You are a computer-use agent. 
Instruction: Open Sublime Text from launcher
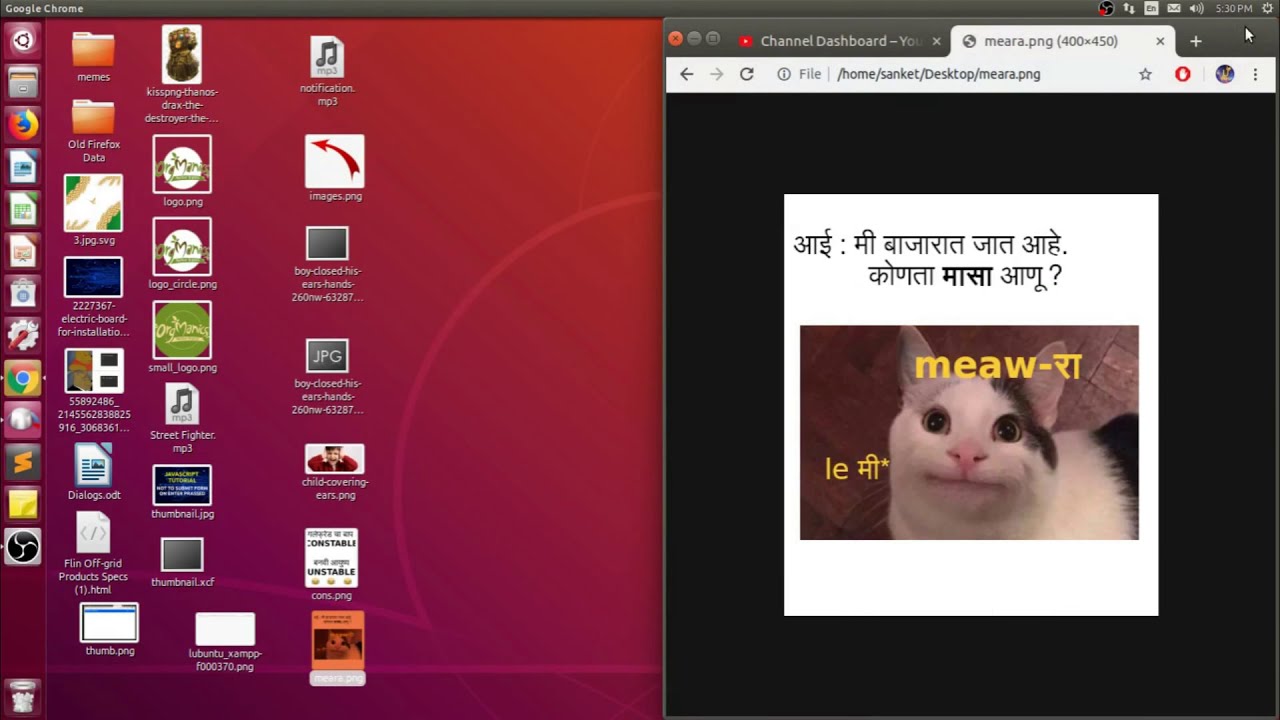pos(23,462)
